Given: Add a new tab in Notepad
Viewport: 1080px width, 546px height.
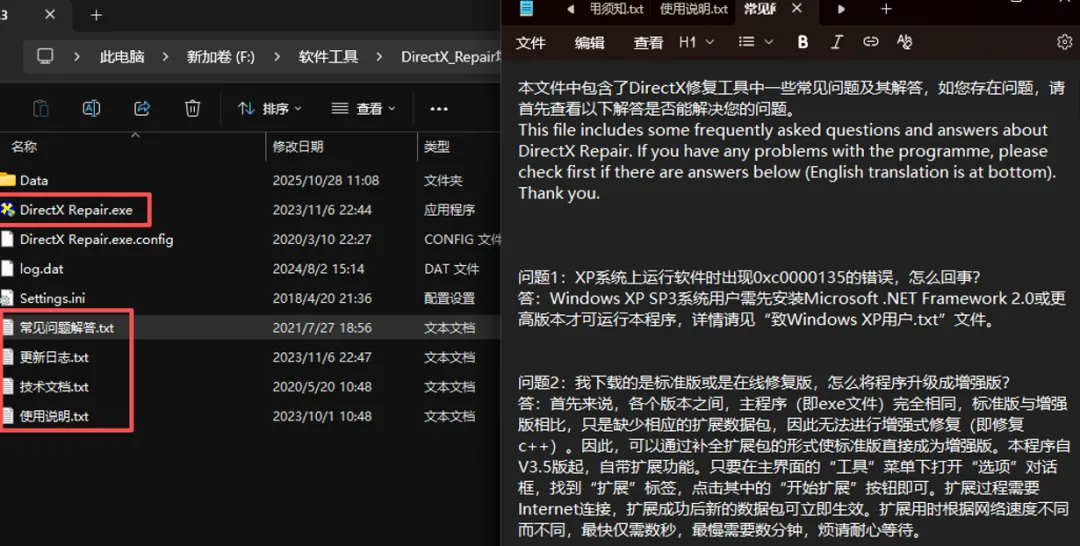Looking at the screenshot, I should click(x=886, y=9).
